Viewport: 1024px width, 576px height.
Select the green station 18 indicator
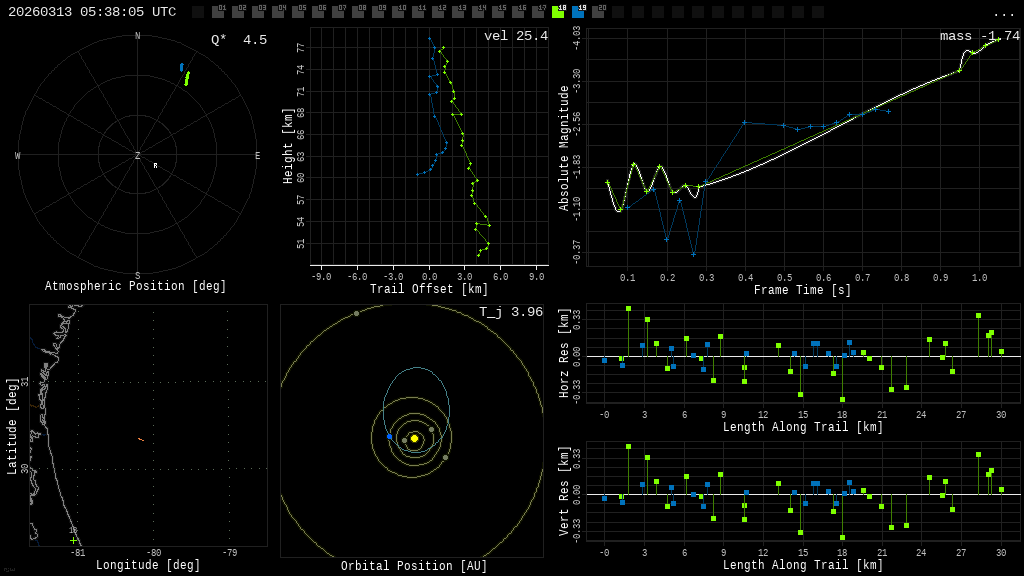point(558,12)
